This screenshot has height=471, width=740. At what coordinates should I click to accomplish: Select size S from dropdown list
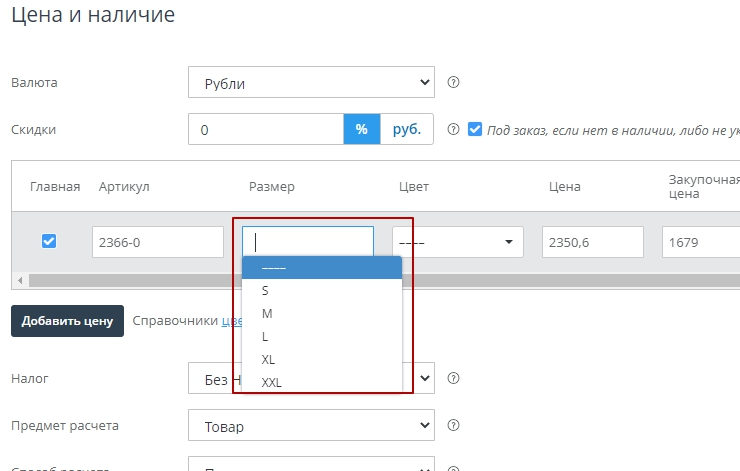click(x=265, y=291)
